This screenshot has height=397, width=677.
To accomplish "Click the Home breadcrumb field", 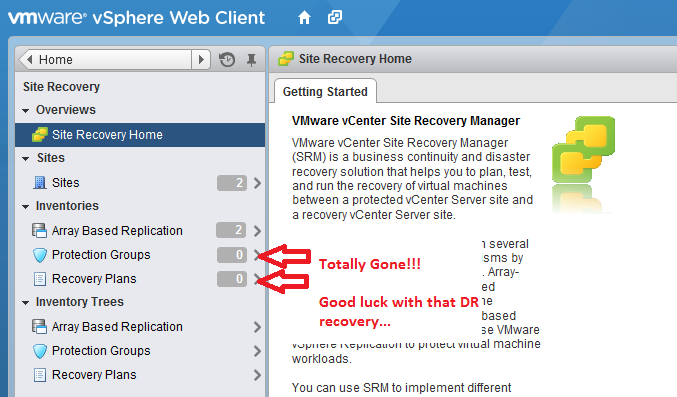I will point(114,59).
